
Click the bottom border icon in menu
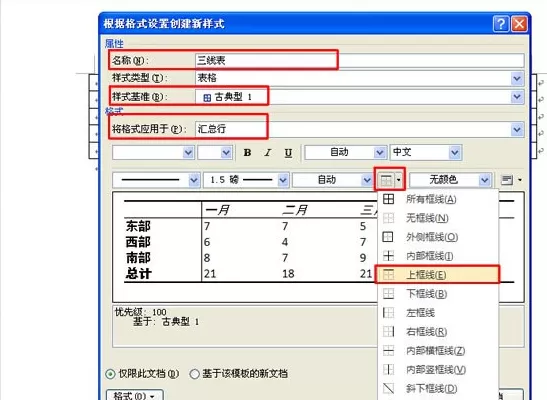click(388, 294)
